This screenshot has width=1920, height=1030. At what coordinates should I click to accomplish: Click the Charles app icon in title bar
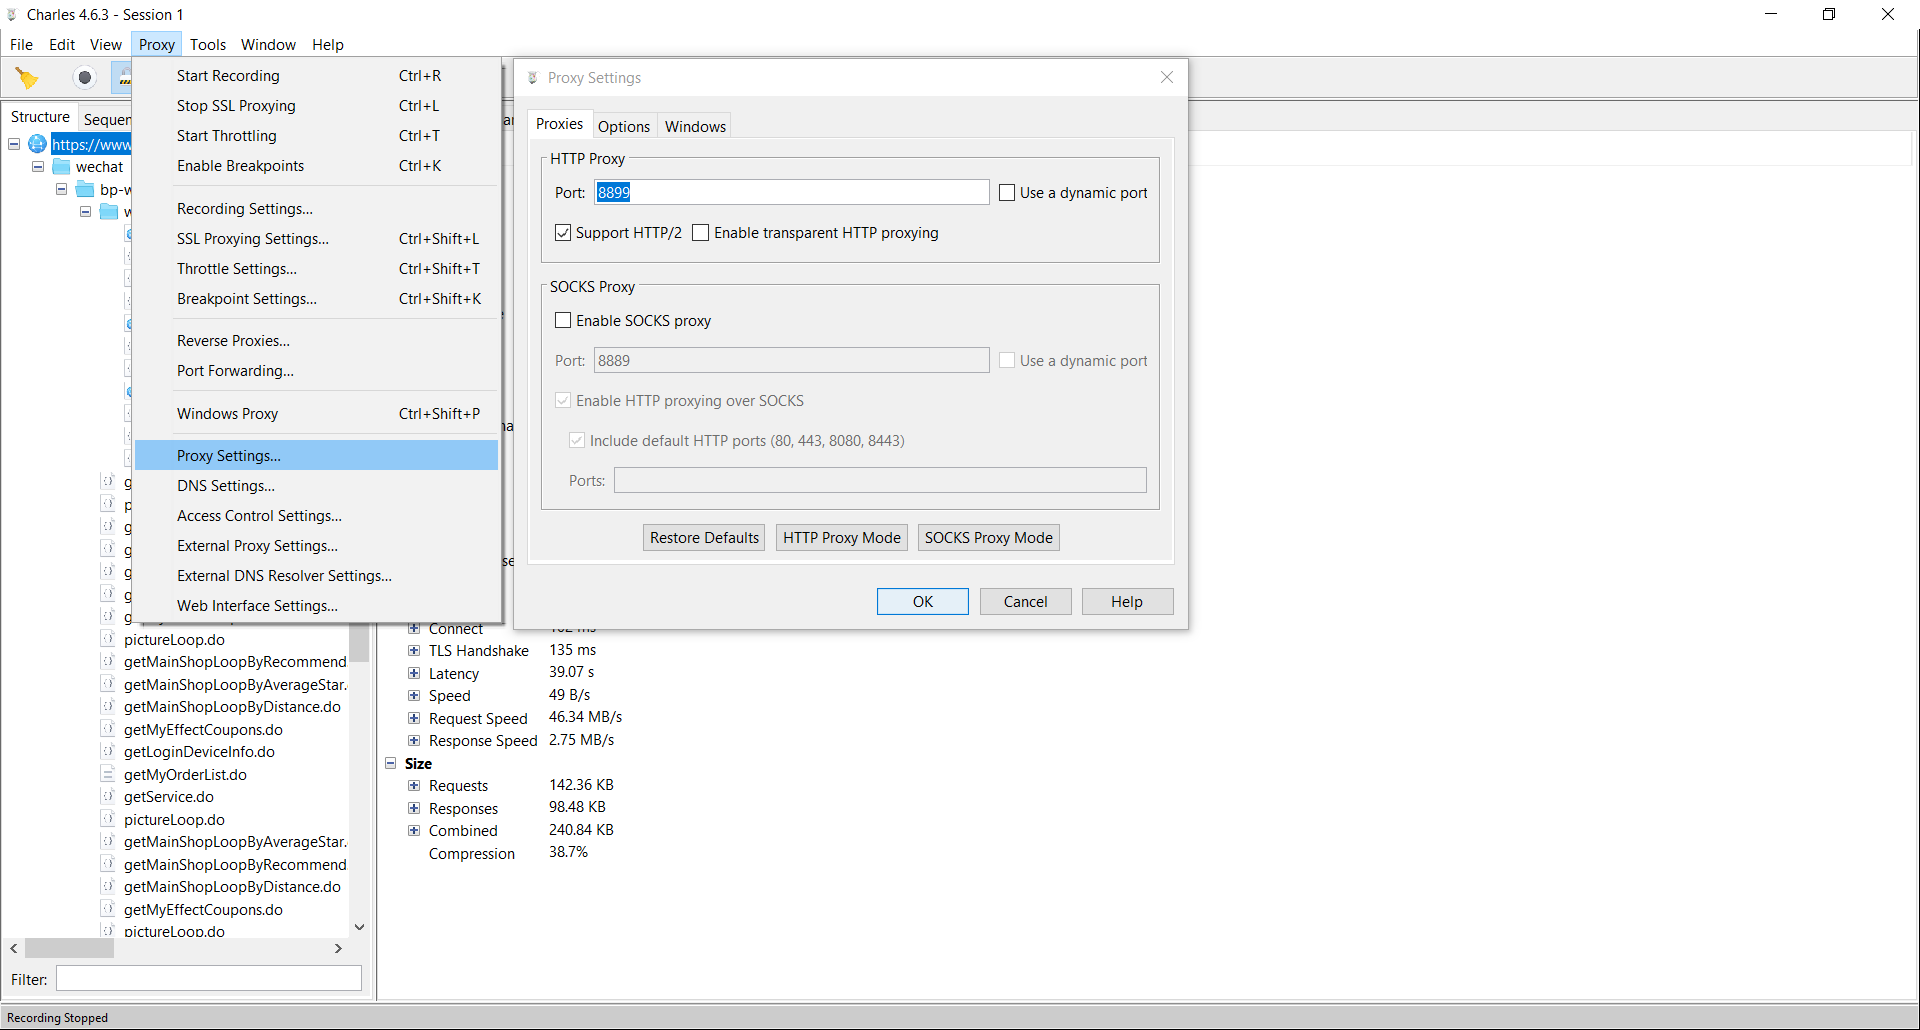tap(12, 14)
